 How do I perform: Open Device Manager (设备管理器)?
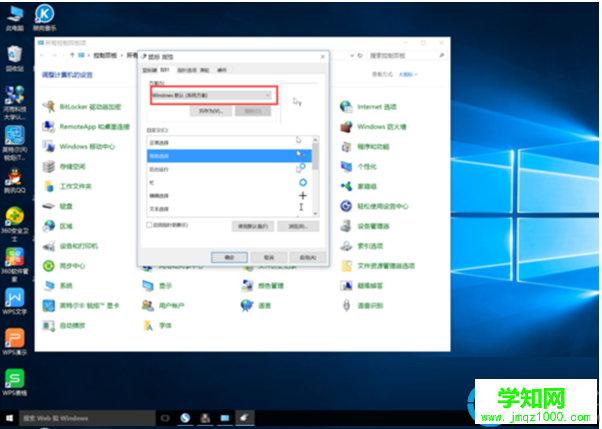tap(365, 226)
